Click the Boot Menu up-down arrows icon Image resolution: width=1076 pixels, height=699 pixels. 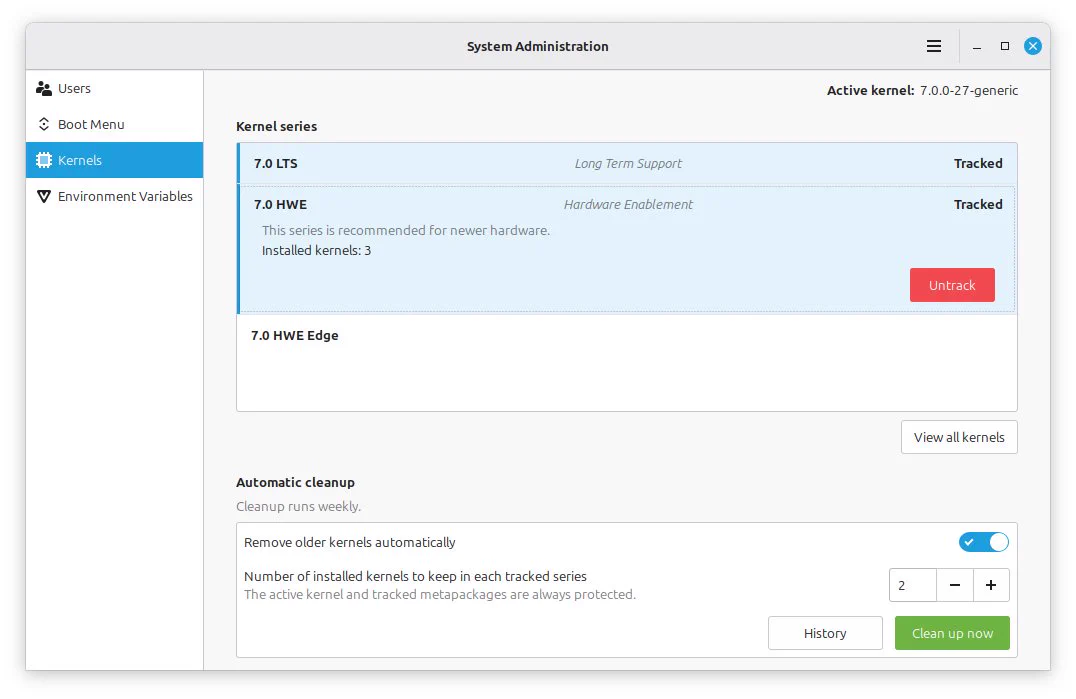[x=44, y=124]
